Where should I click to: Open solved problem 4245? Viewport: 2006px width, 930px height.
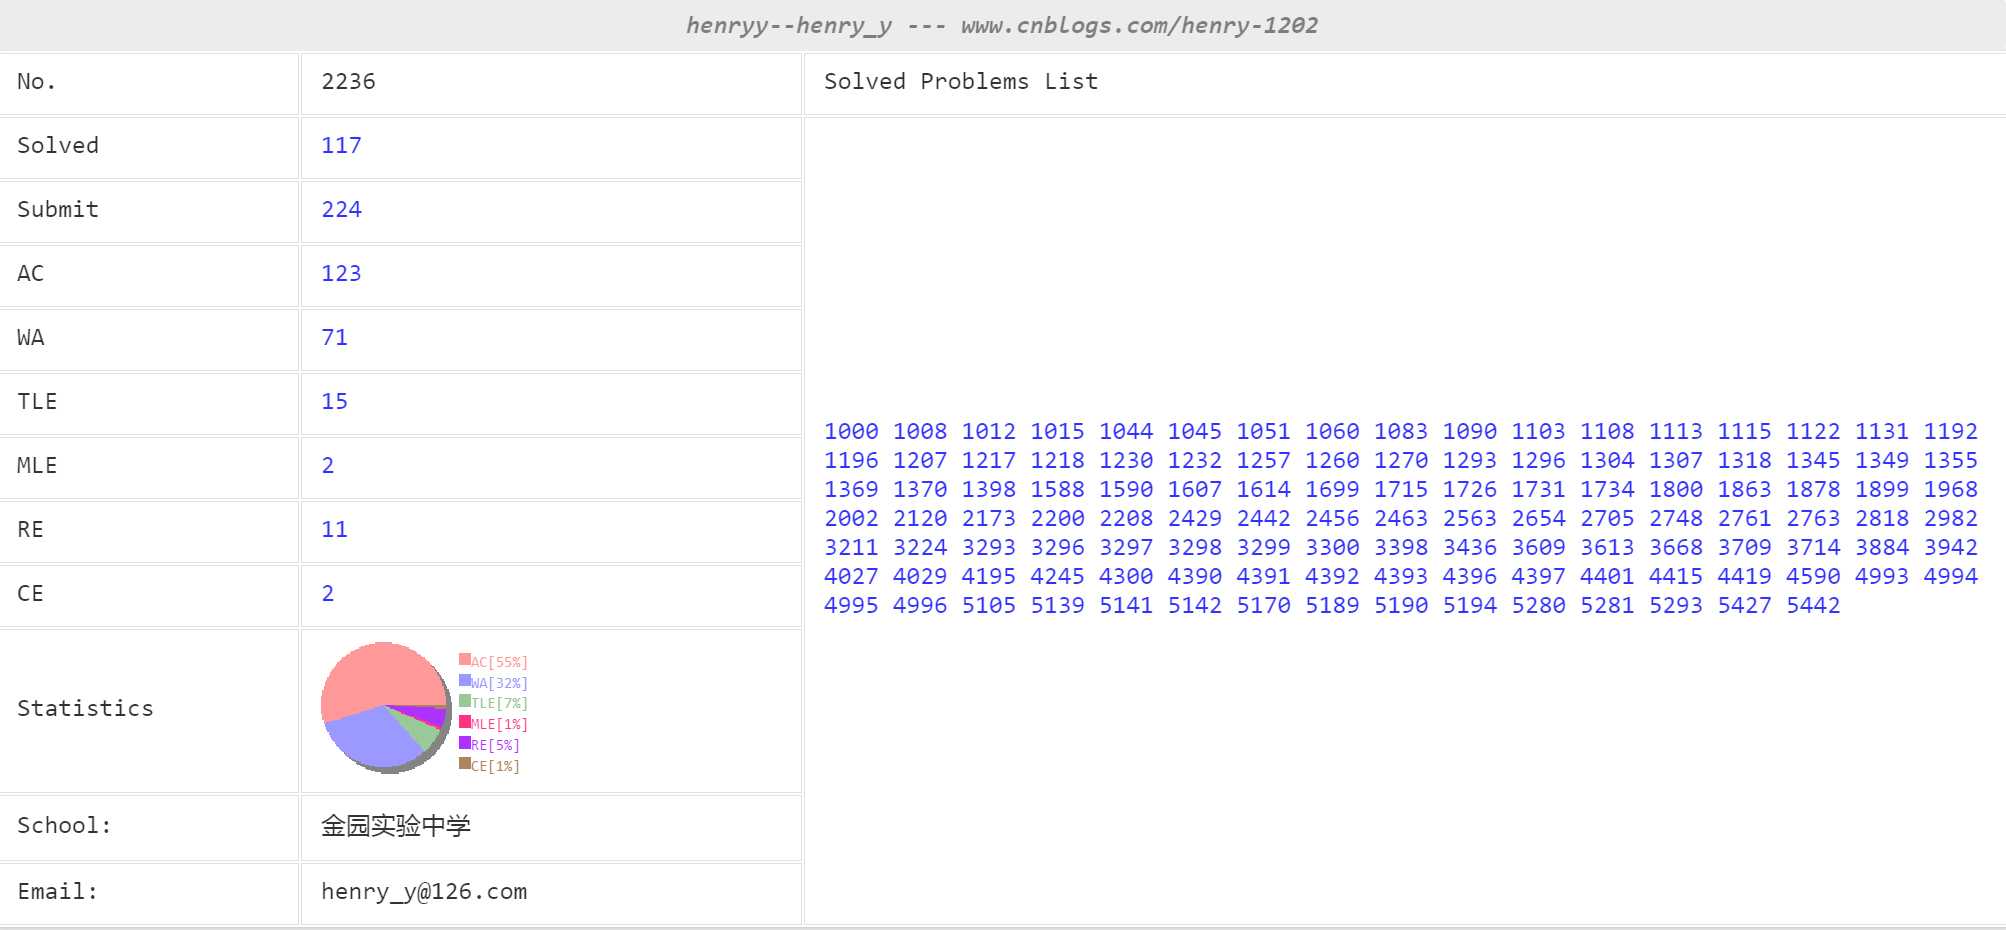pyautogui.click(x=1057, y=577)
